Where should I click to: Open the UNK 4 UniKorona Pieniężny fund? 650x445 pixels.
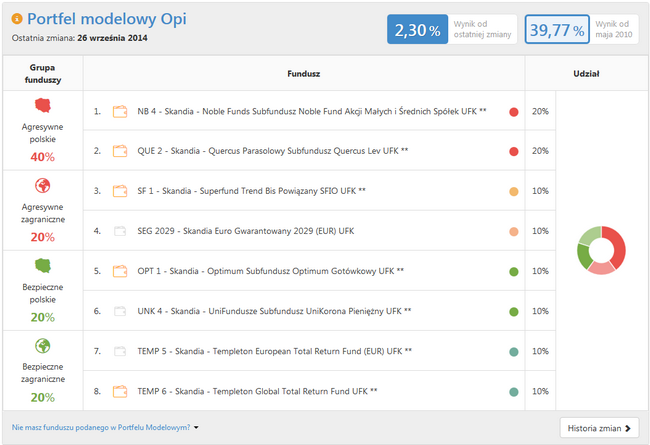click(x=273, y=311)
